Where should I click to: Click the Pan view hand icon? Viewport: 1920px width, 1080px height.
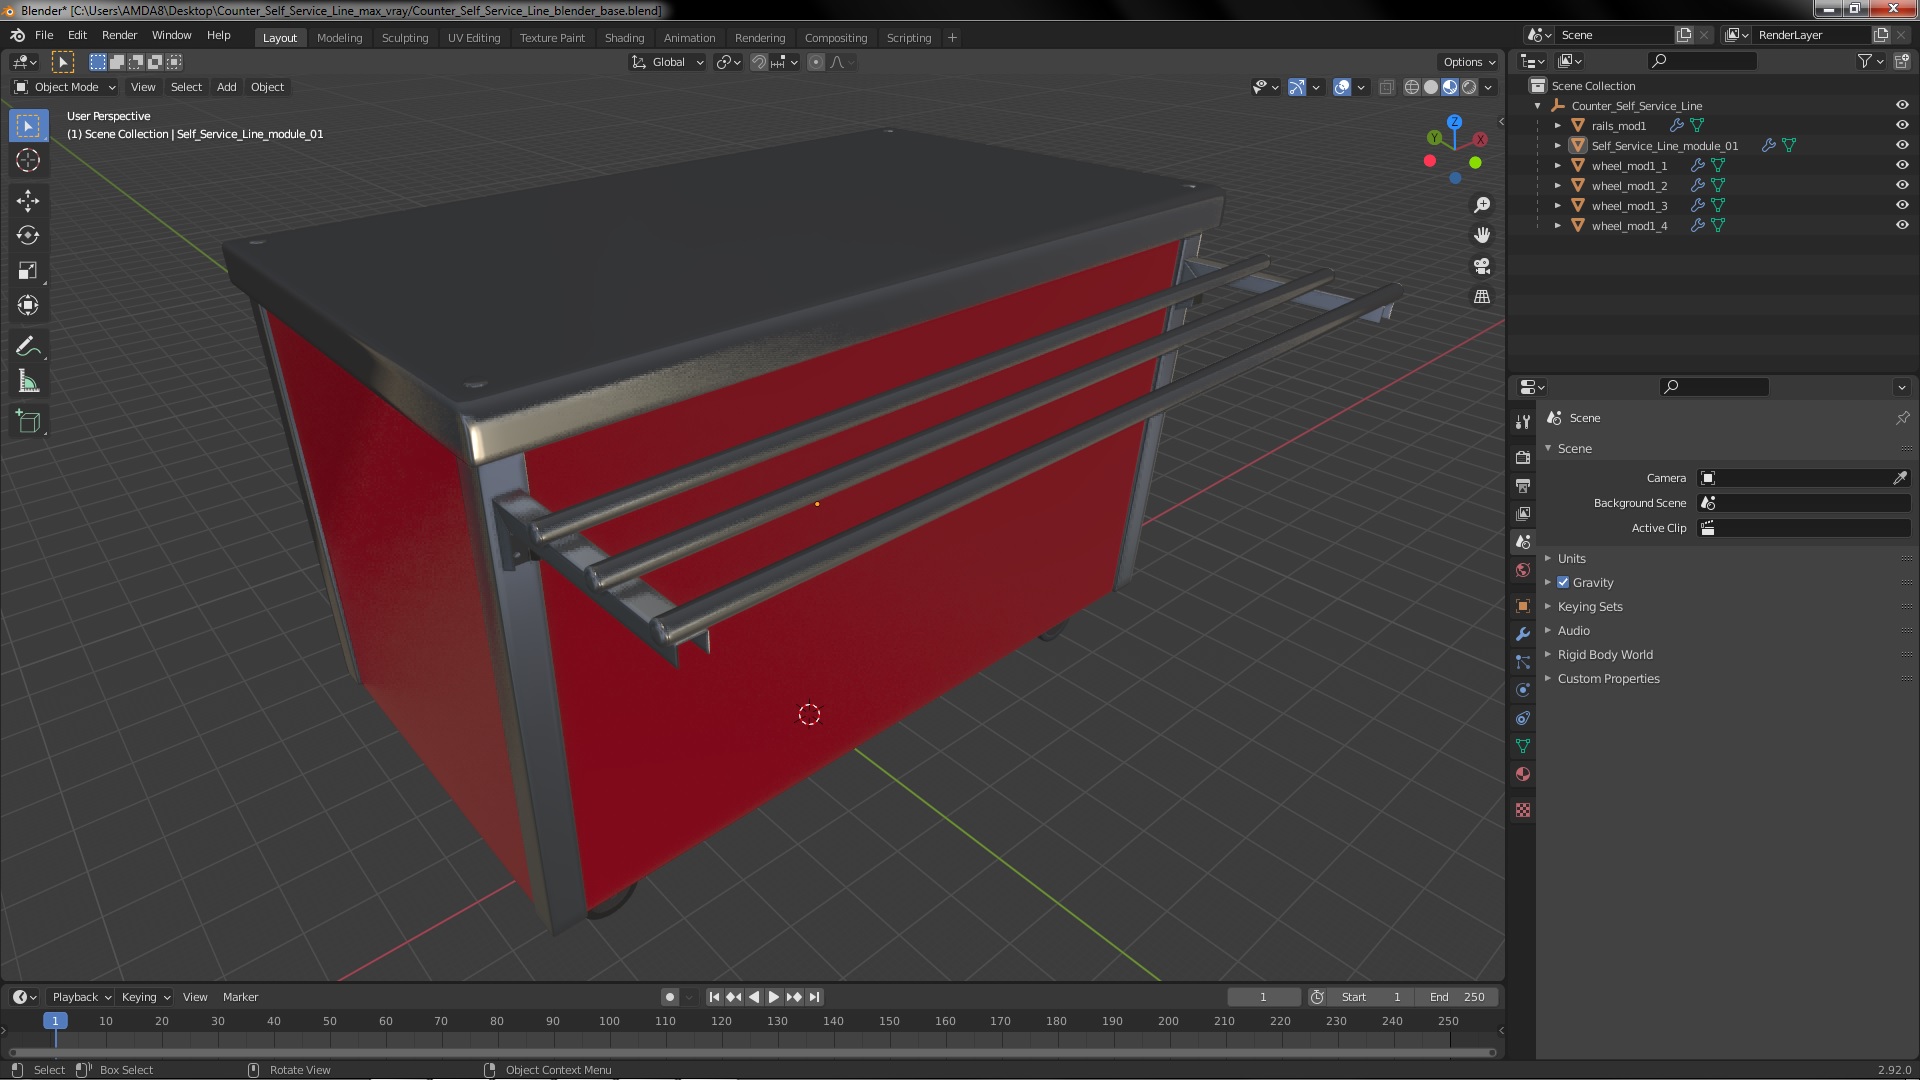point(1482,235)
